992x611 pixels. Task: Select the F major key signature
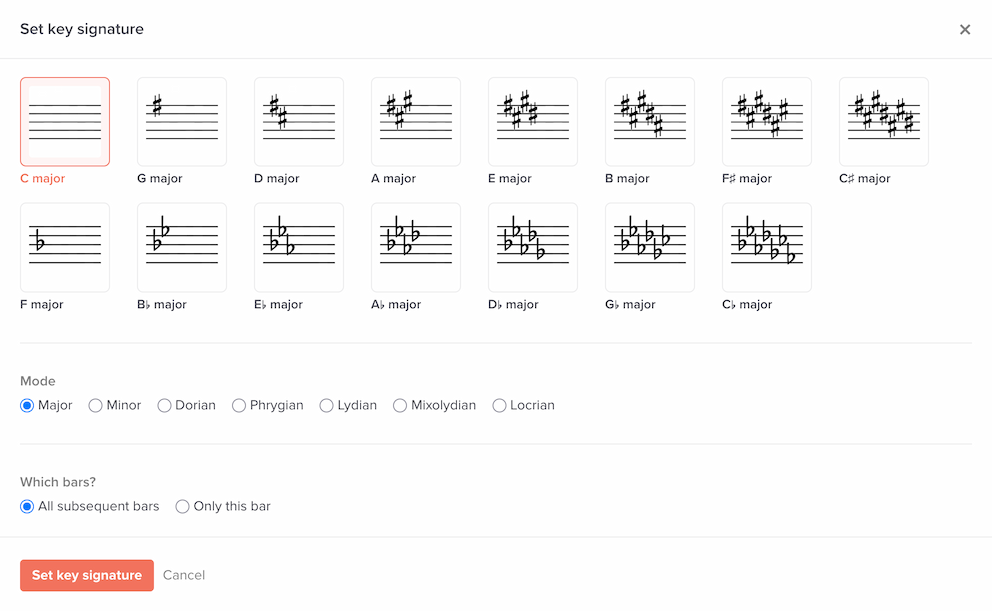tap(65, 248)
